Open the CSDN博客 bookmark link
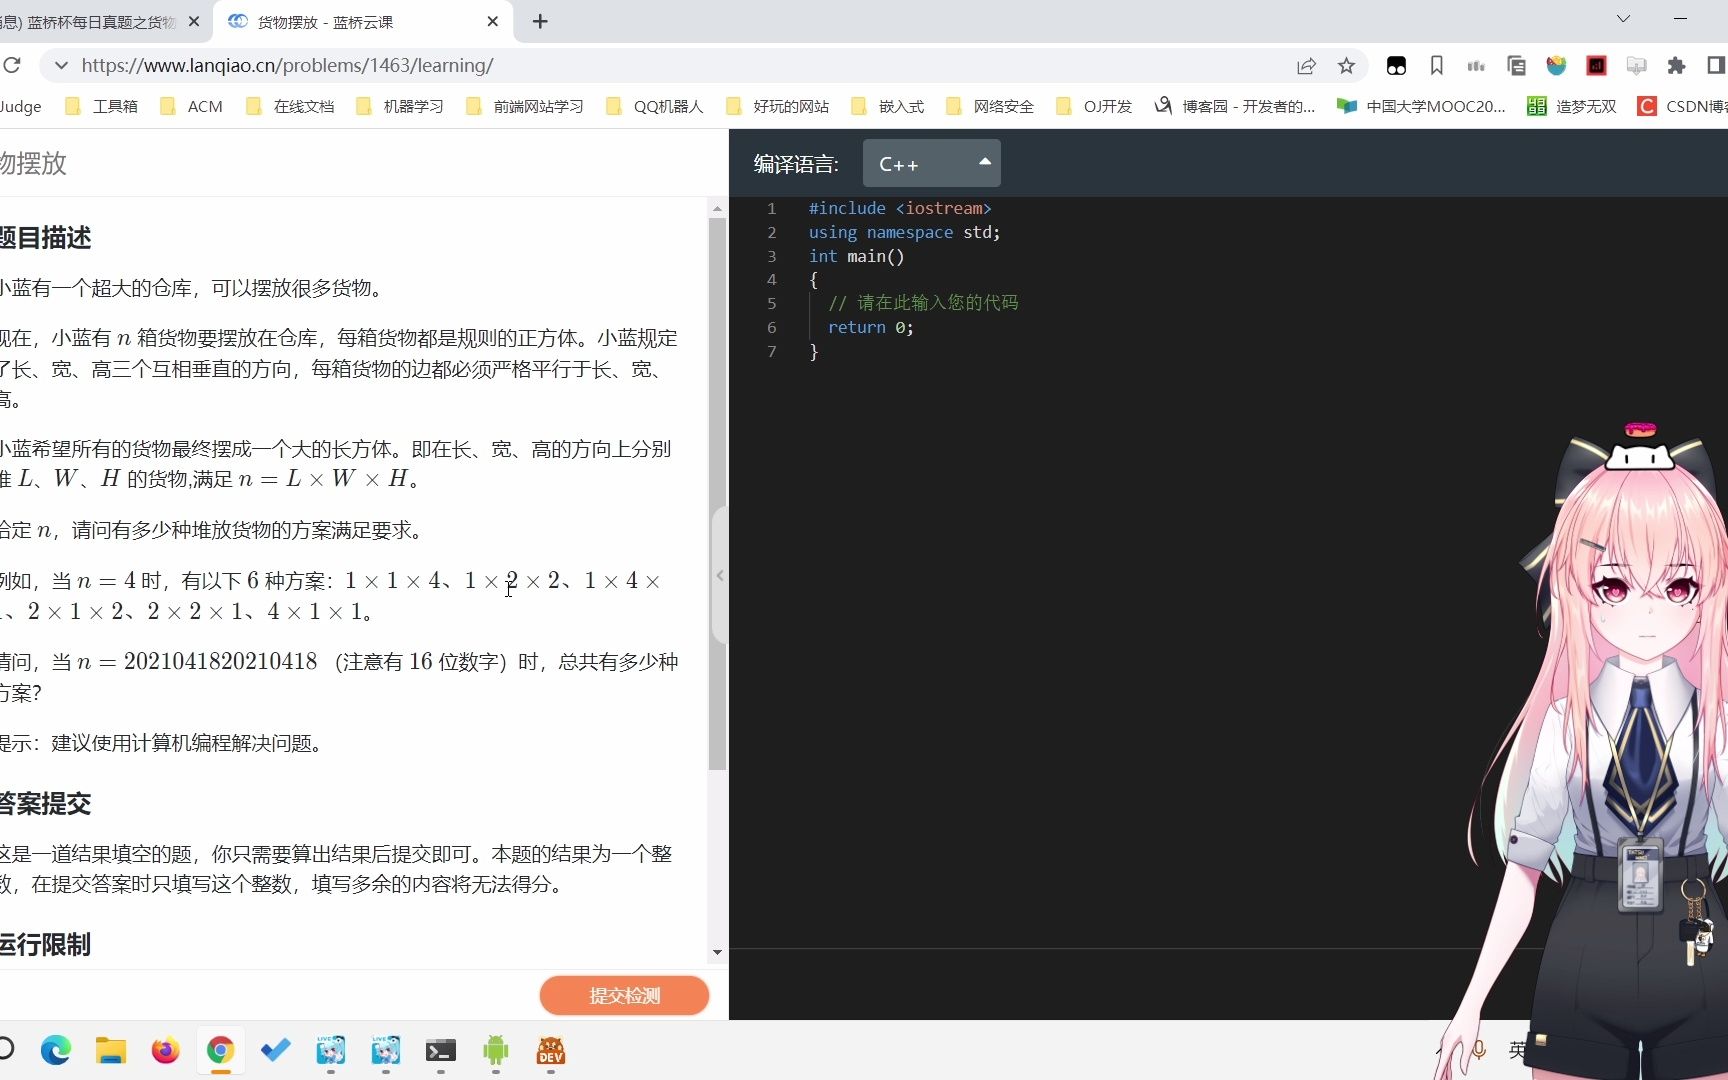This screenshot has width=1728, height=1080. pos(1682,106)
